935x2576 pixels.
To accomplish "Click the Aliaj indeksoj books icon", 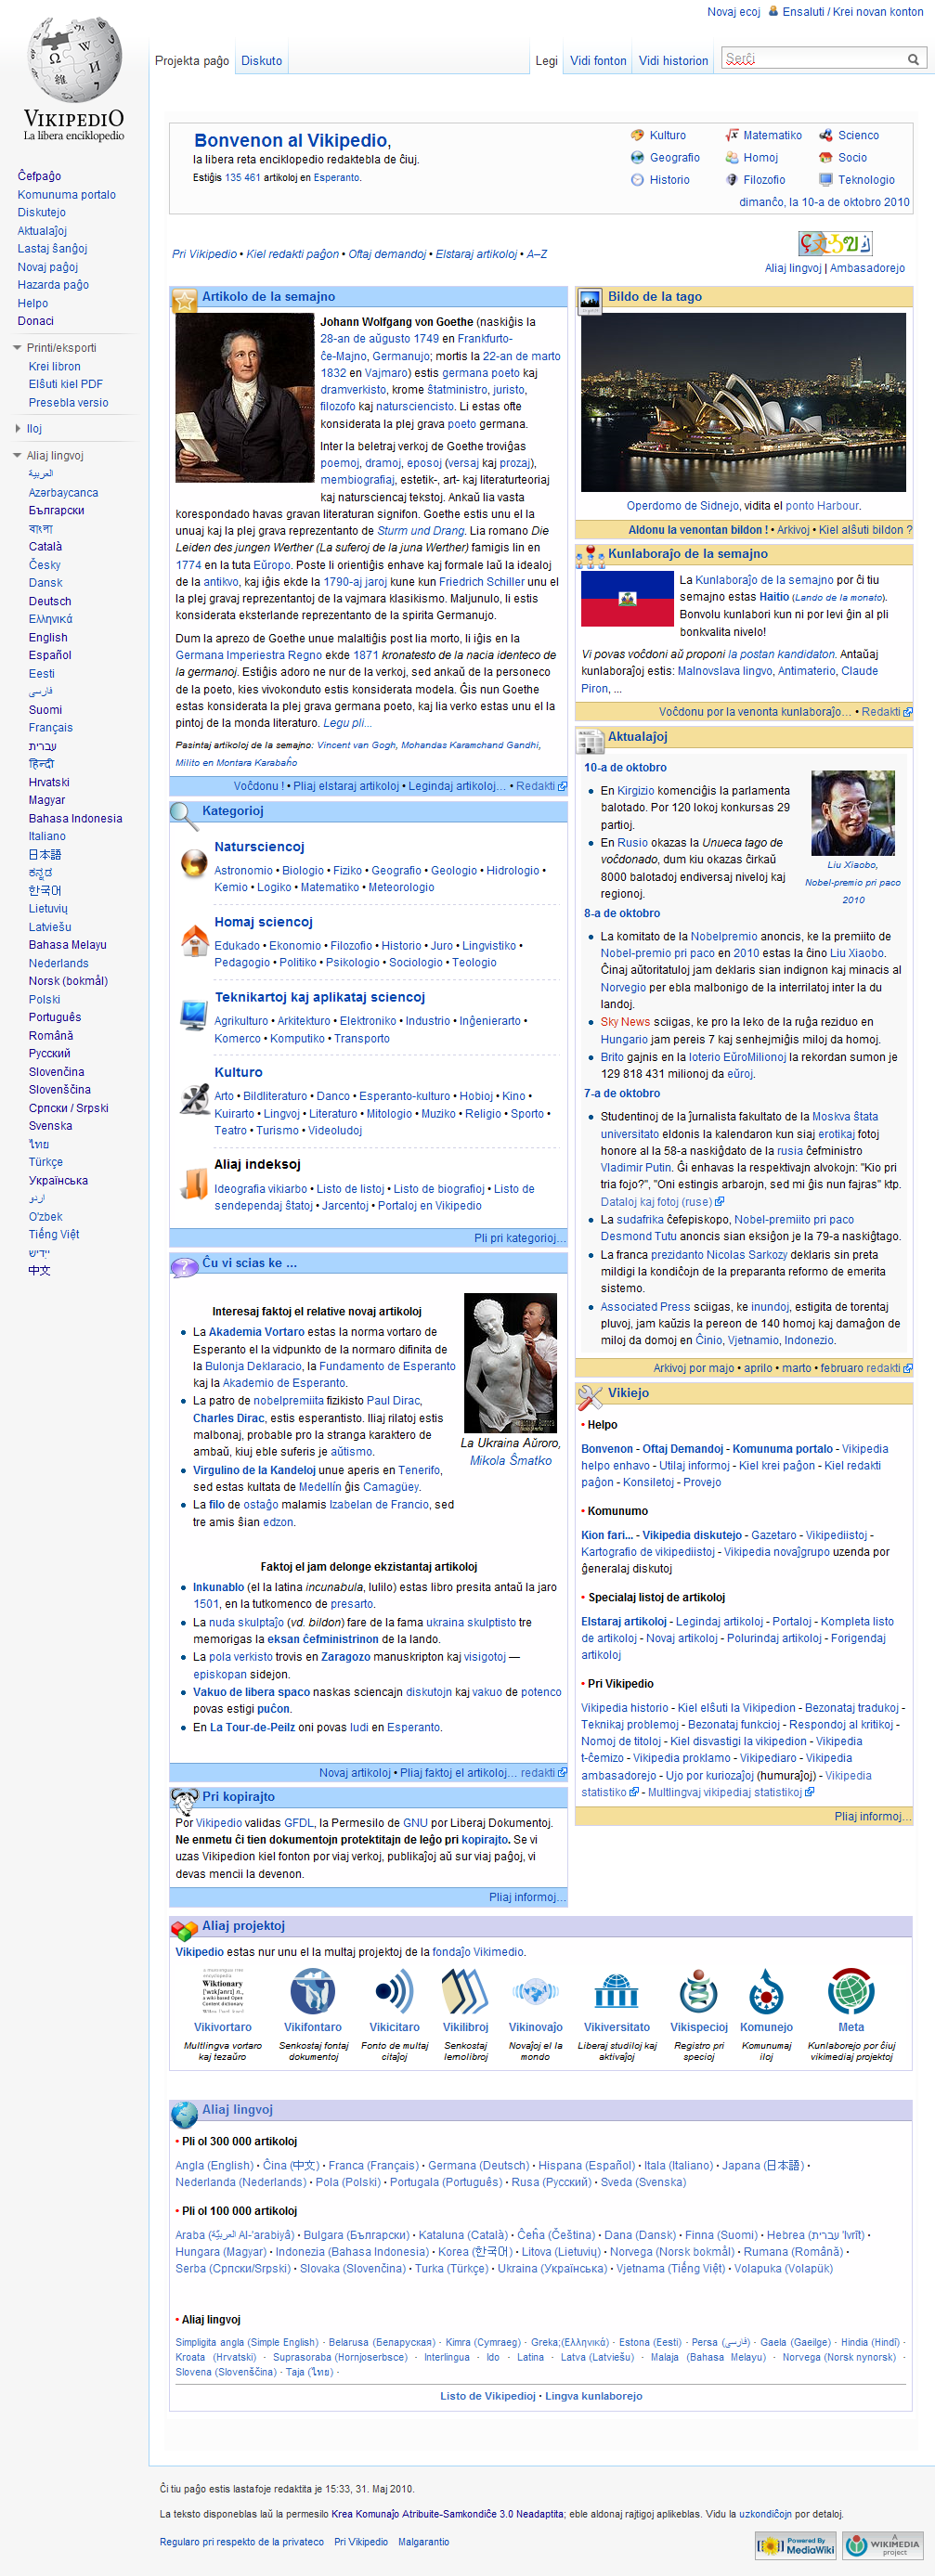I will point(194,1184).
